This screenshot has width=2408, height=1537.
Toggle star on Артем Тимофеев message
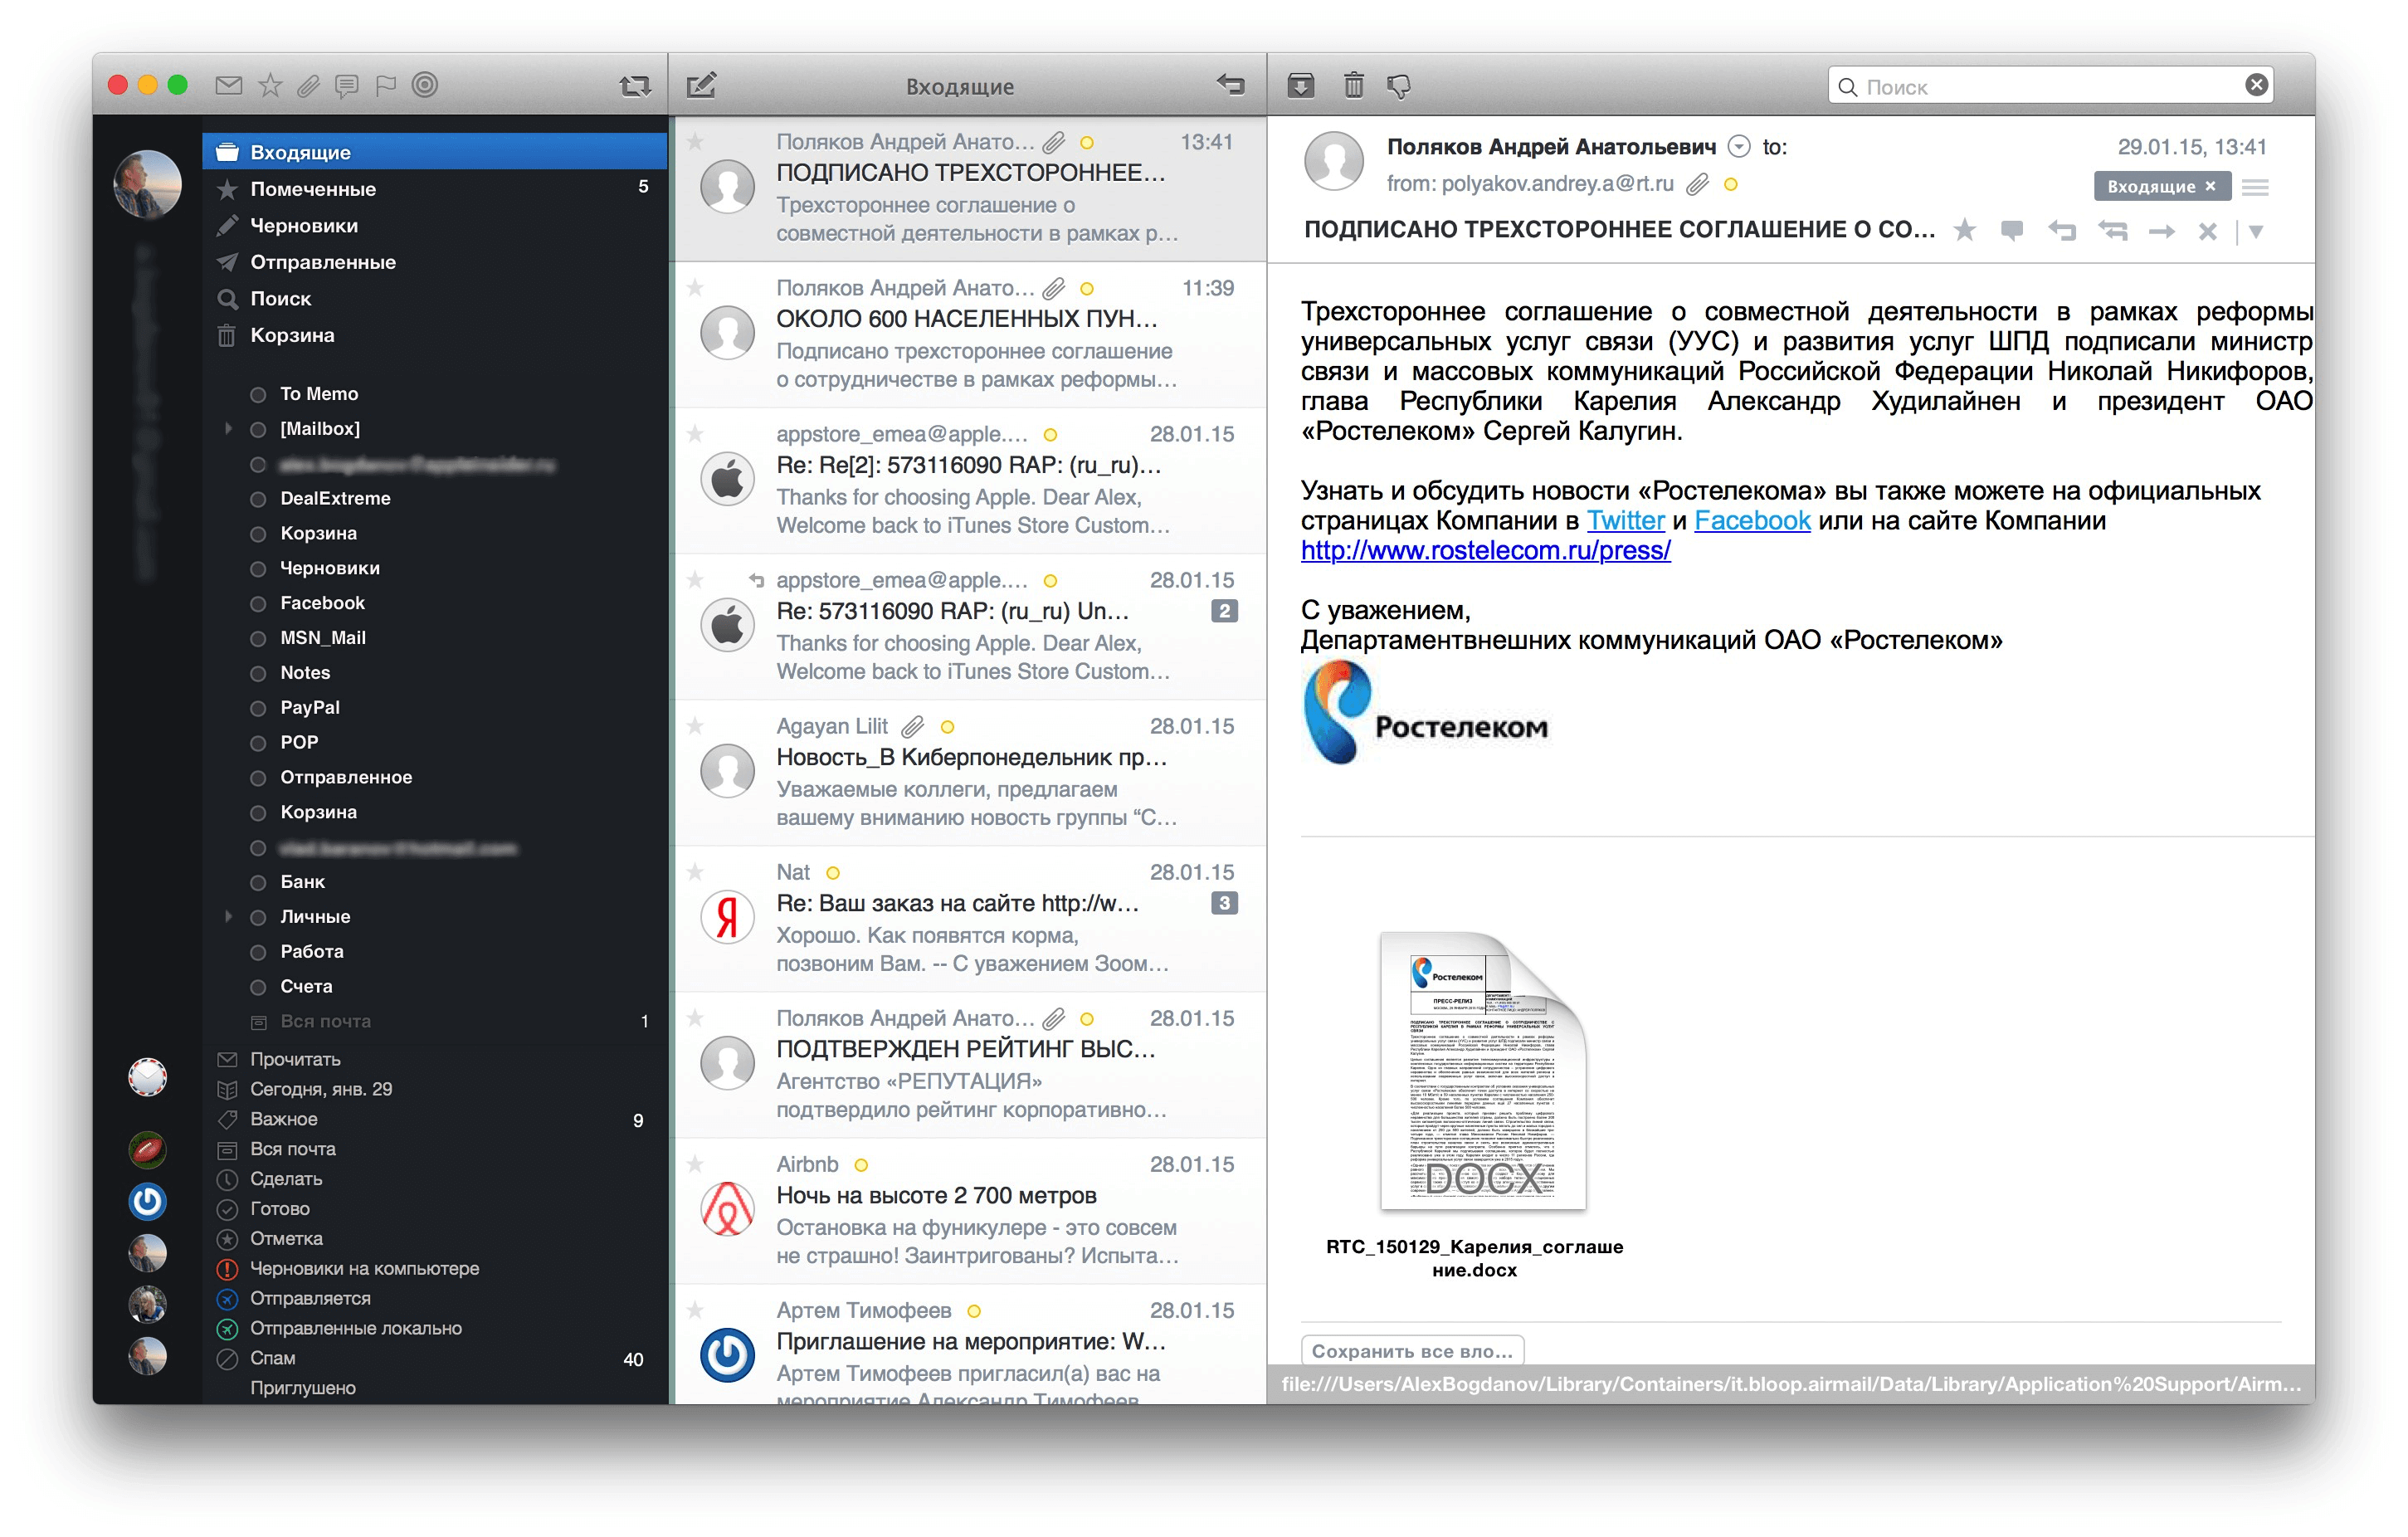tap(695, 1310)
